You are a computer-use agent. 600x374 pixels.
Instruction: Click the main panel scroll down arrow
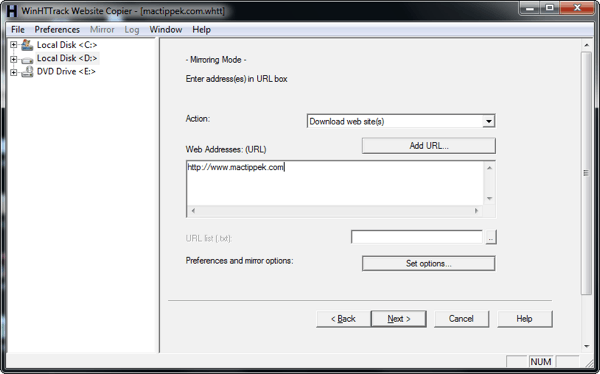(x=587, y=346)
